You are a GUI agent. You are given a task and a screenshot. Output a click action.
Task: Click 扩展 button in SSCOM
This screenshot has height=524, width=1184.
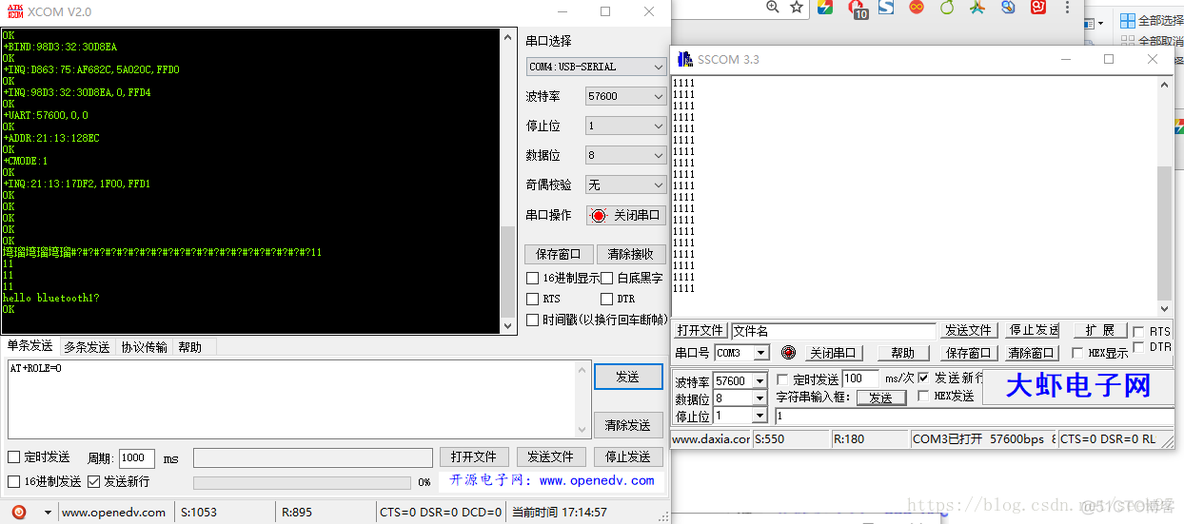[x=1100, y=331]
